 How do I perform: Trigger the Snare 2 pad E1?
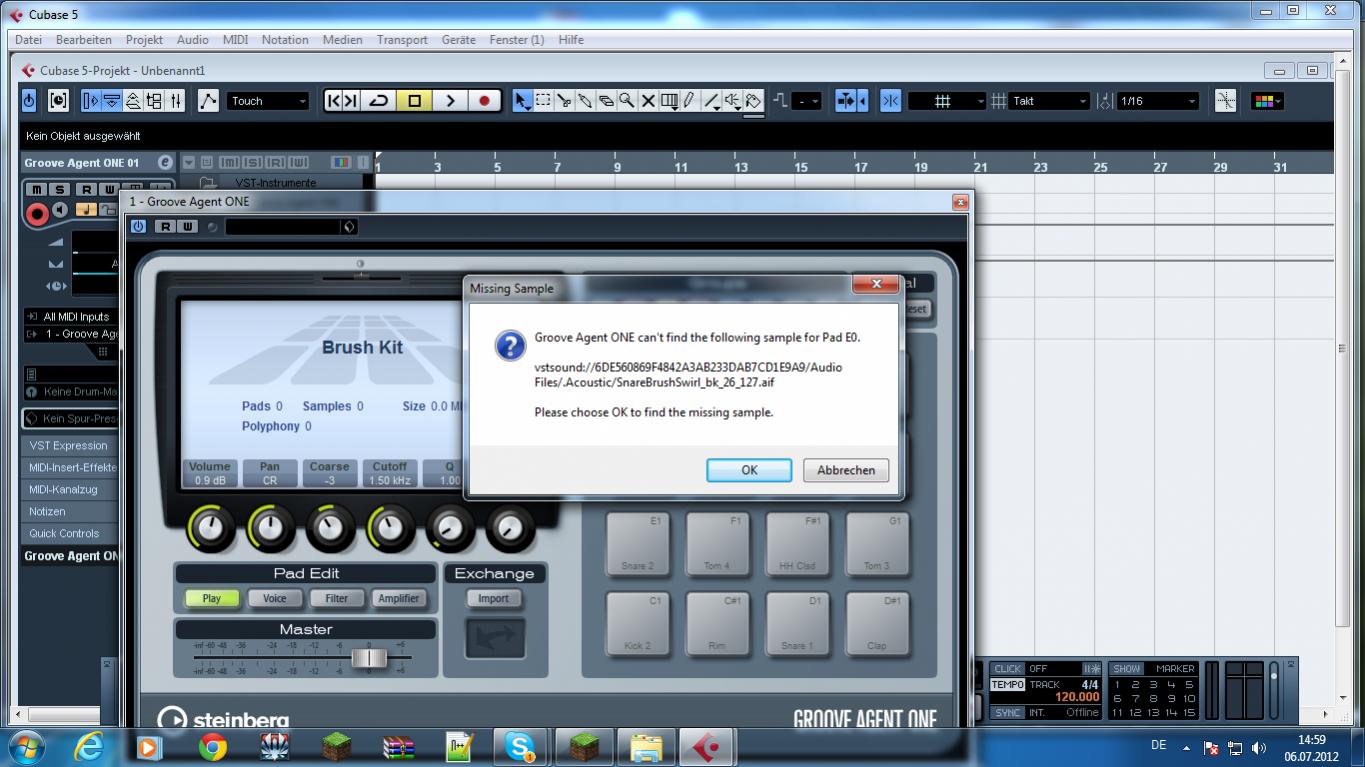point(637,543)
